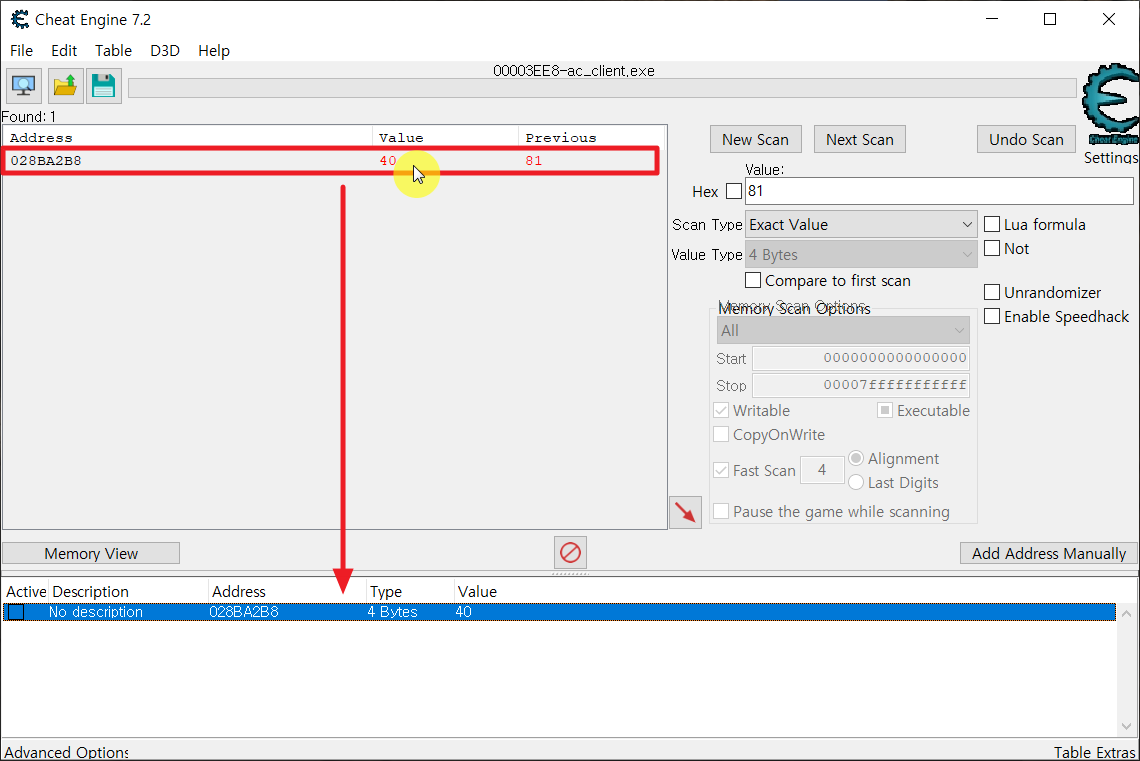Screen dimensions: 1140x761
Task: Enable Speedhack checkbox
Action: [992, 316]
